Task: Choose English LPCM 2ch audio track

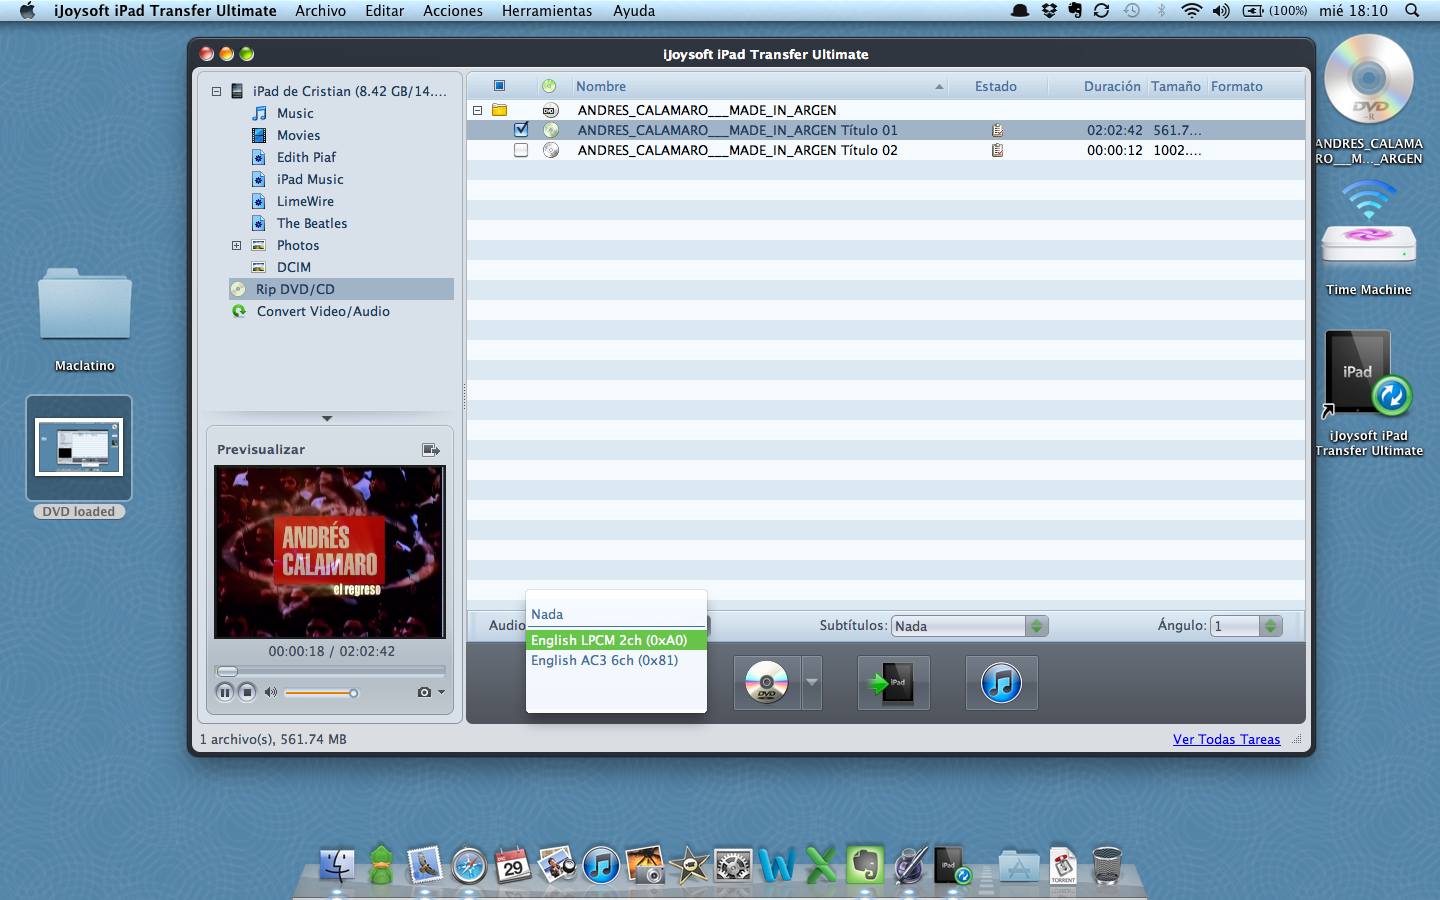Action: coord(616,640)
